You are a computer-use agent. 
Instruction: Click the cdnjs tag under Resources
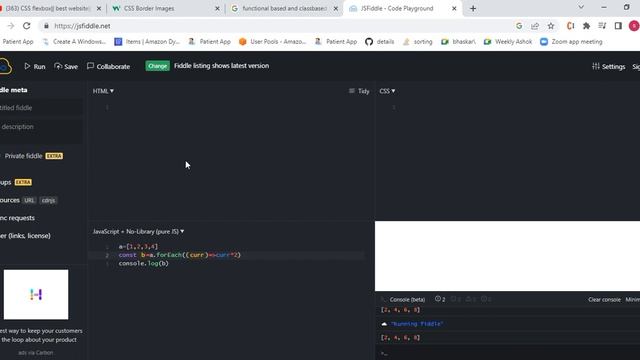(48, 200)
